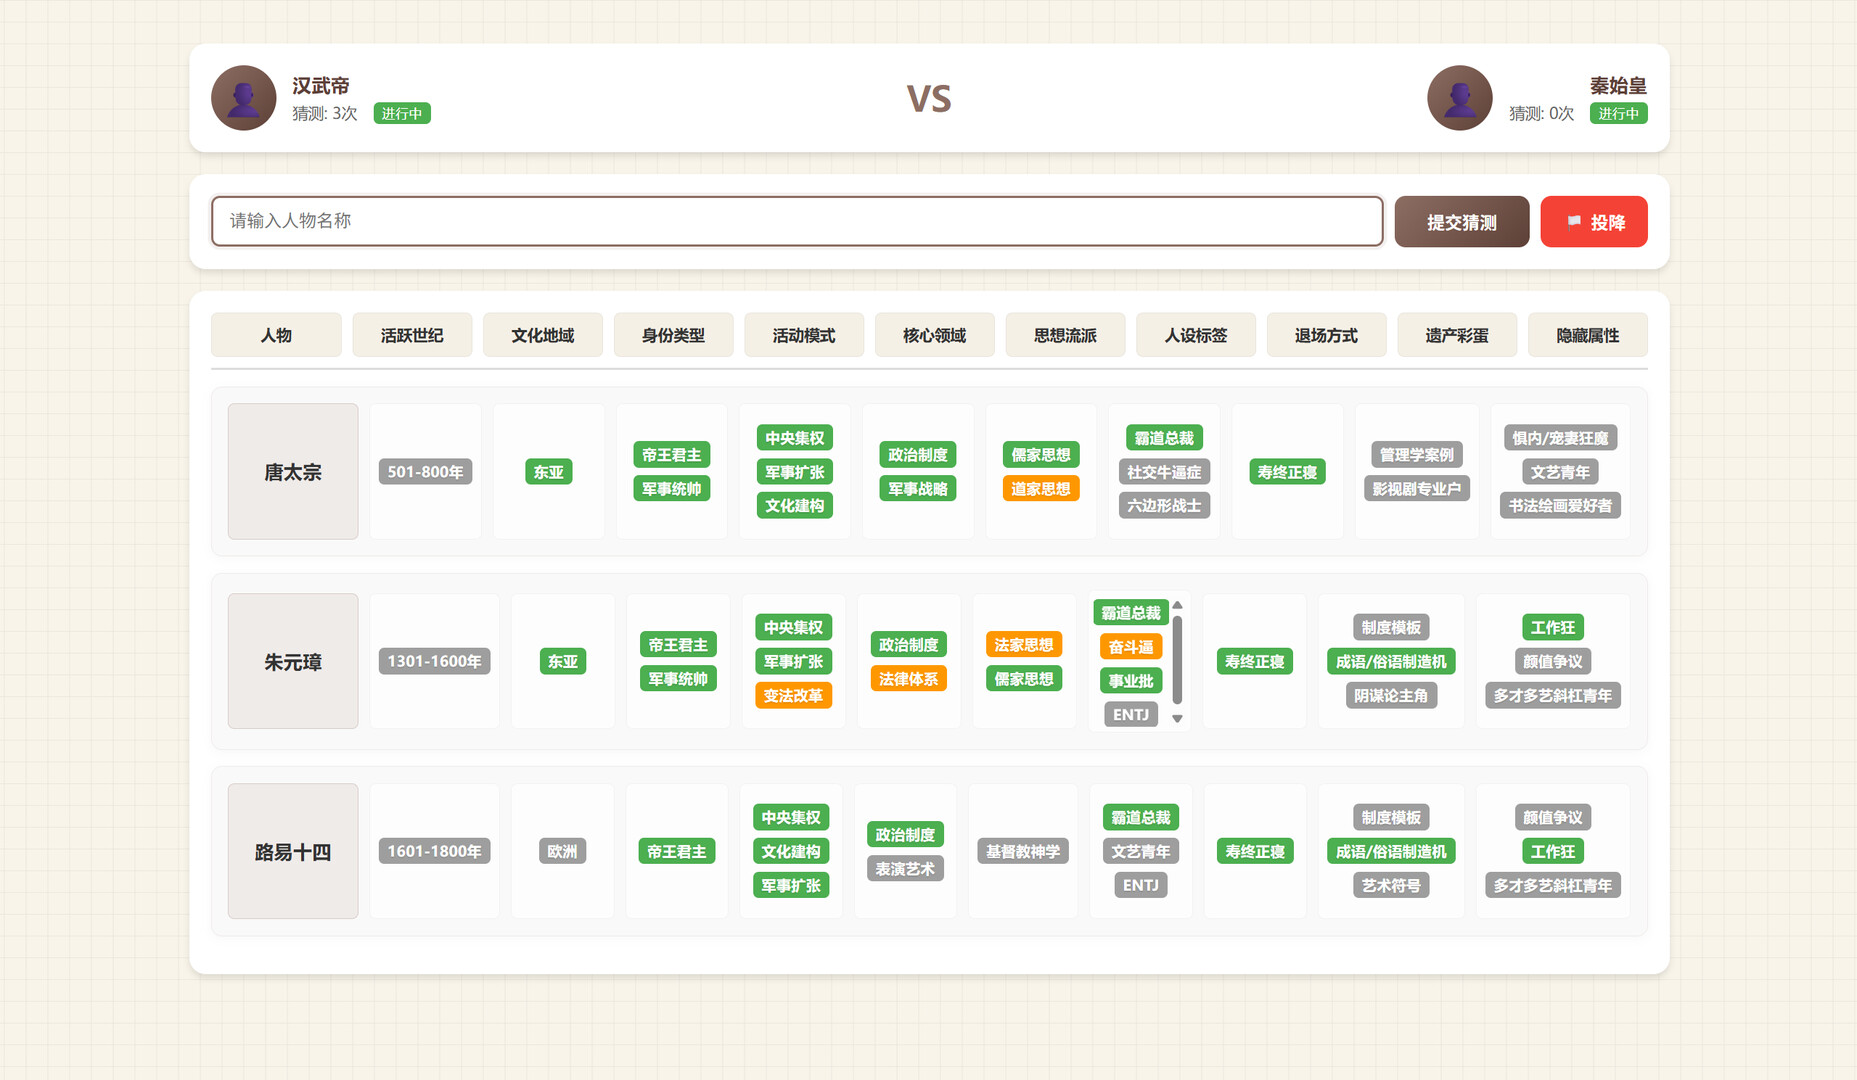1857x1080 pixels.
Task: Click 汉武帝's green 进行中 status badge
Action: pyautogui.click(x=402, y=114)
